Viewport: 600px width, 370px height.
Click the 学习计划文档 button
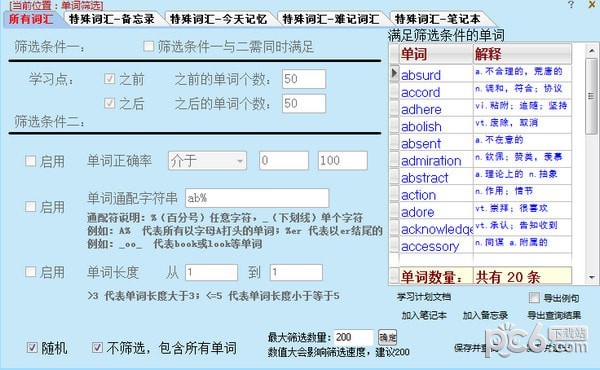424,297
